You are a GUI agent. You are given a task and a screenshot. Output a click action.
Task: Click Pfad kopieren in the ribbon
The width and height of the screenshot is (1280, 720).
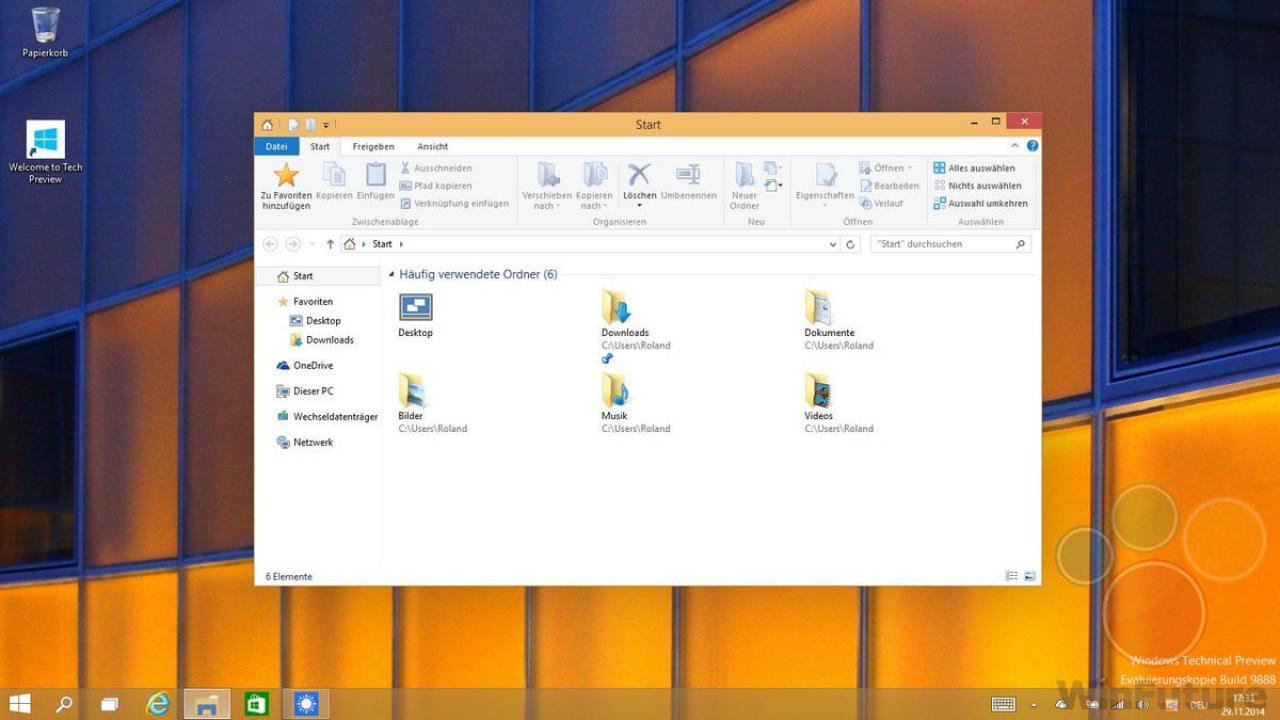(436, 186)
